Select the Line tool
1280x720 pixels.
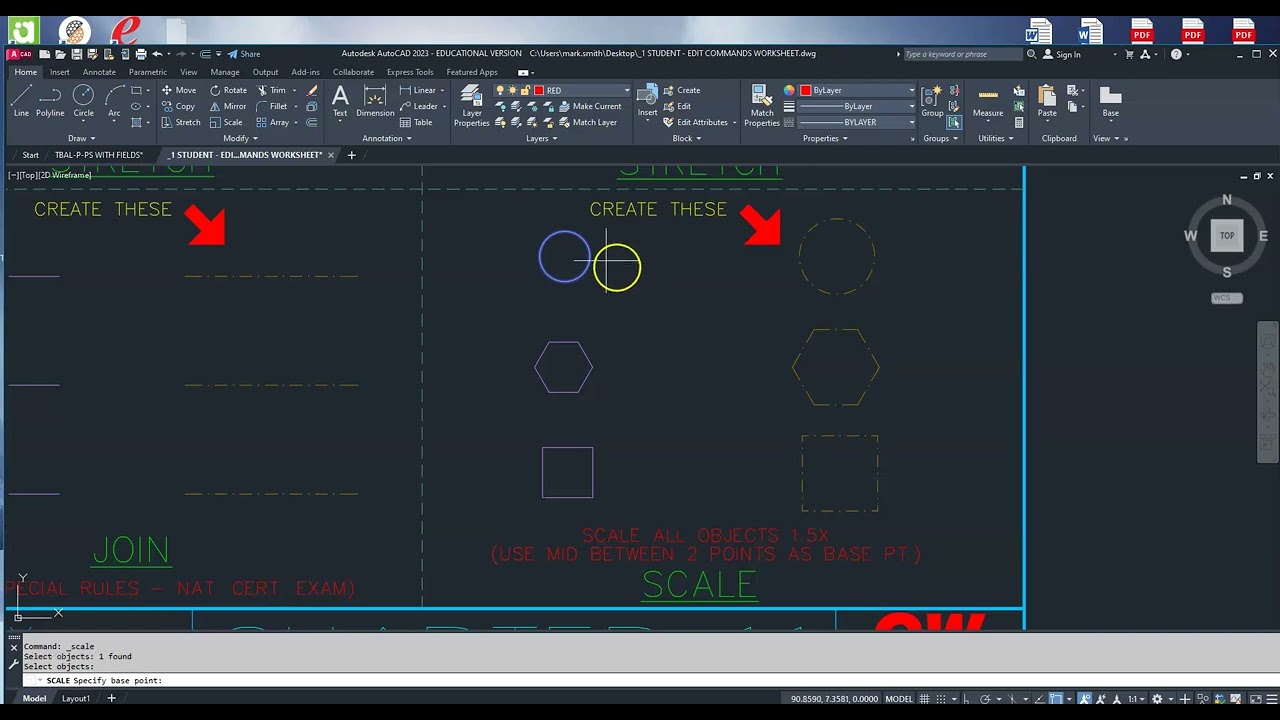[21, 101]
